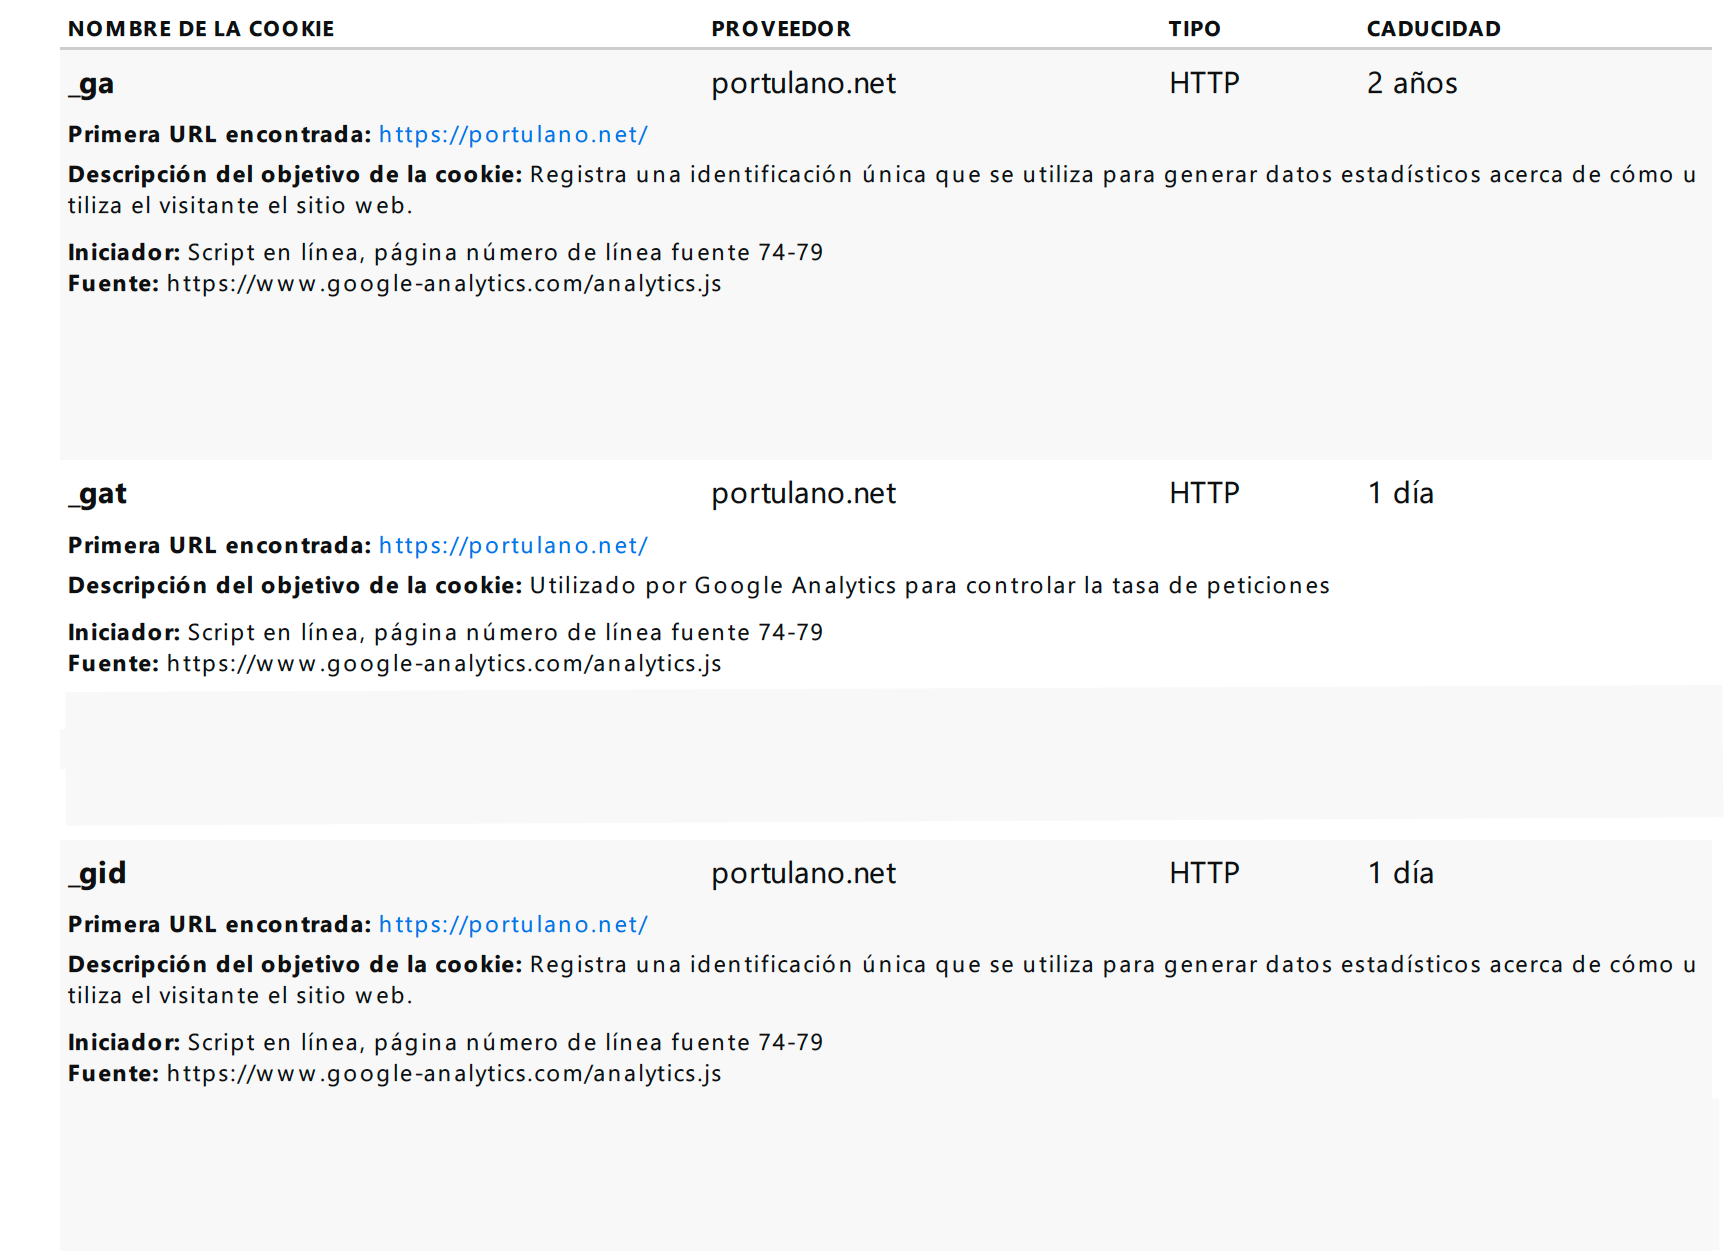Click the HTTP type in the _gat row
This screenshot has width=1724, height=1256.
point(1204,494)
